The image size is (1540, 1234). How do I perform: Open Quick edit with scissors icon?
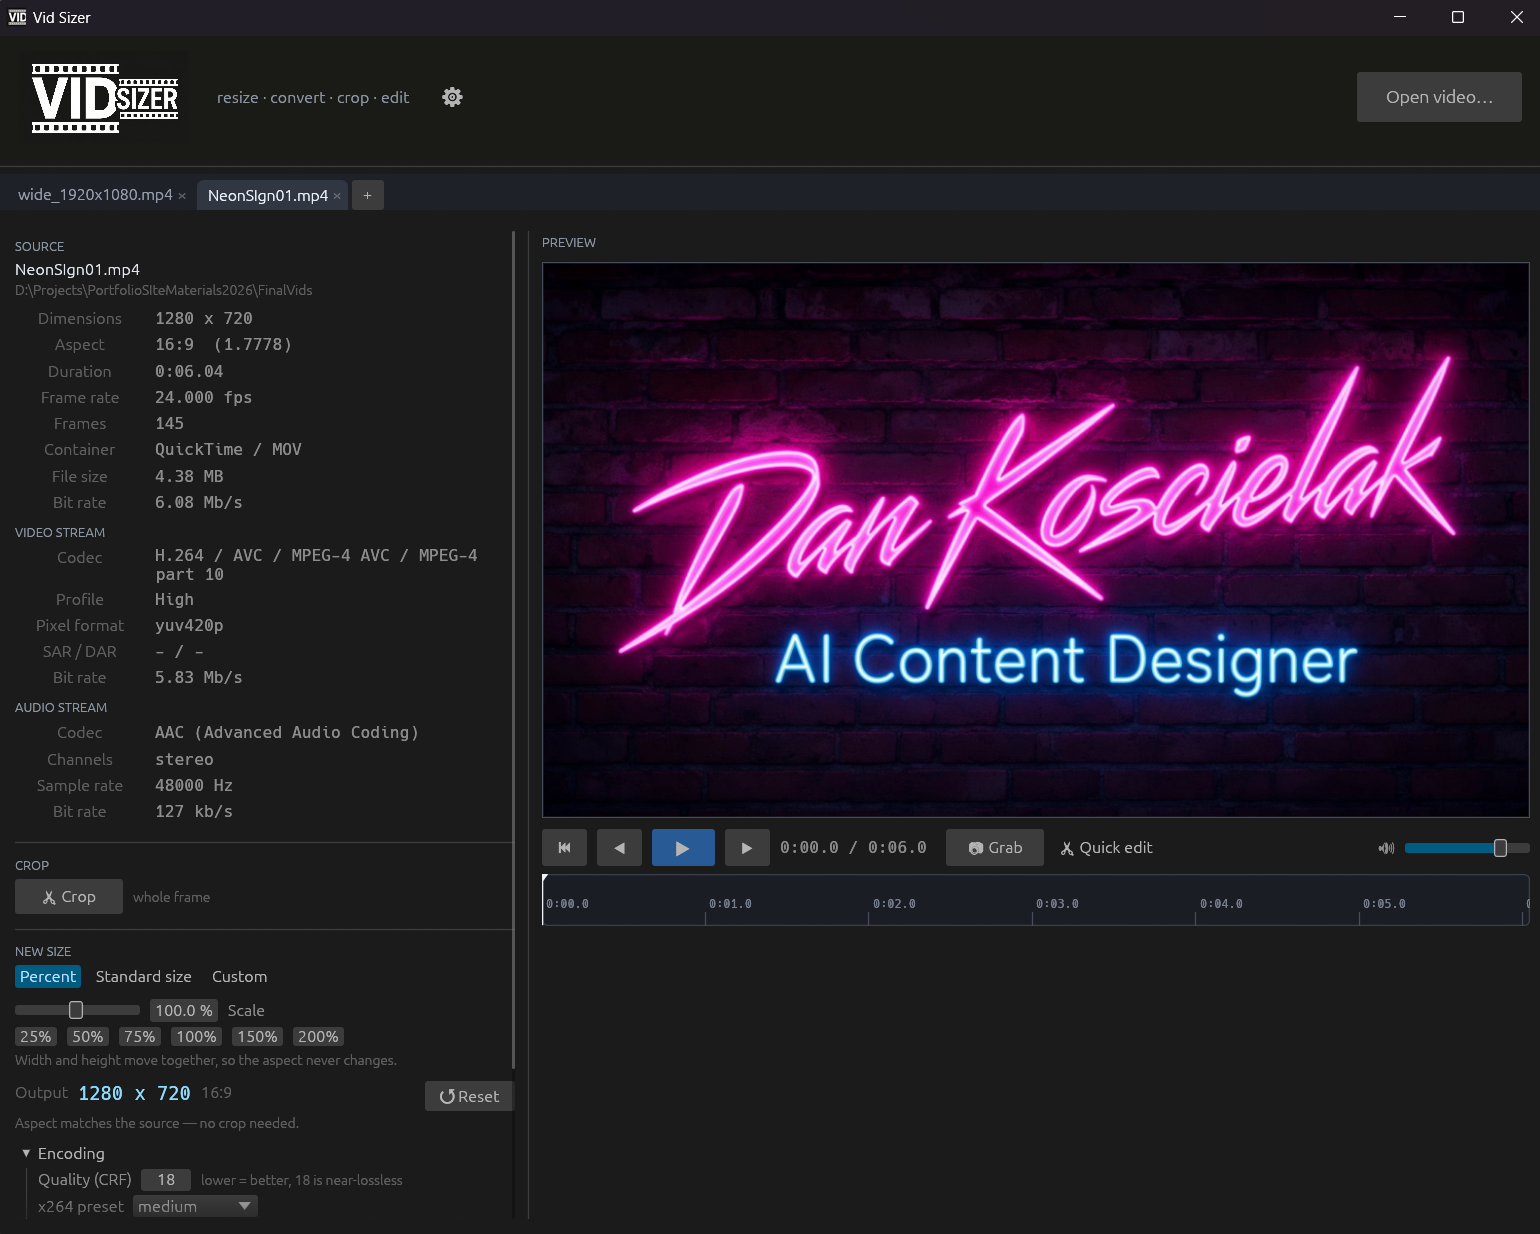click(1107, 848)
